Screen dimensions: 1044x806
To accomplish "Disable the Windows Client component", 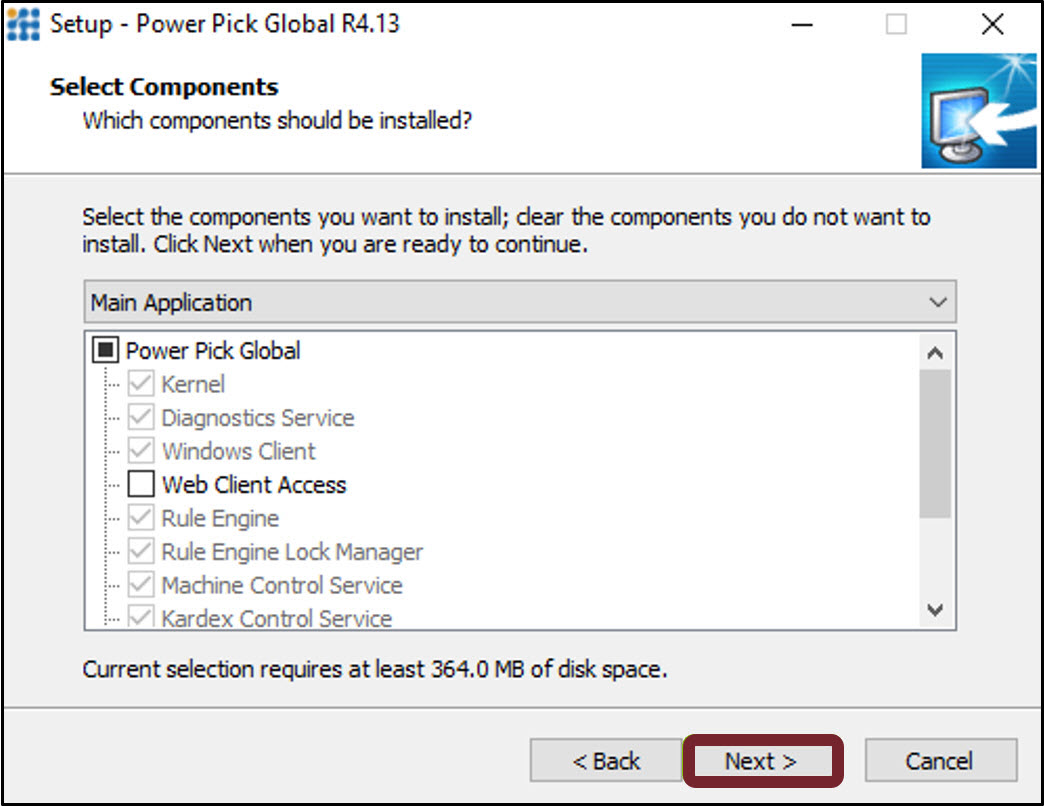I will [140, 451].
